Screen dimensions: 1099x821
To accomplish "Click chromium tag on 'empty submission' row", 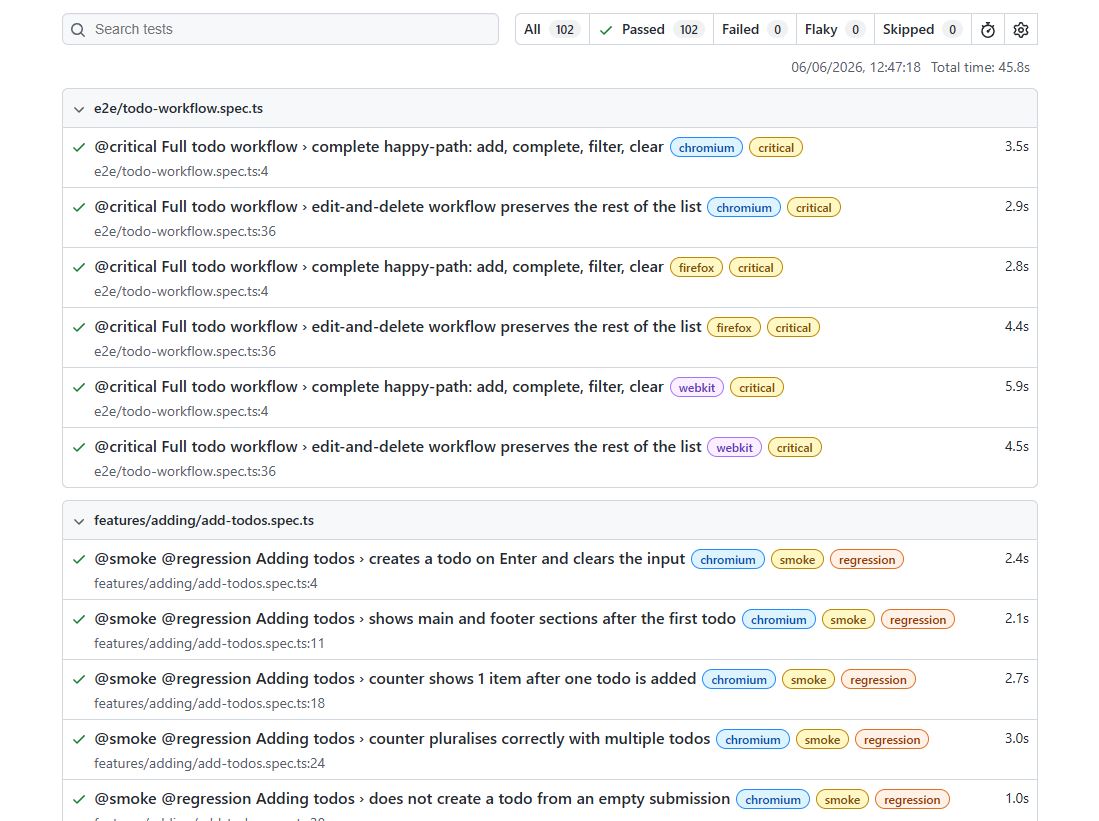I will 772,800.
